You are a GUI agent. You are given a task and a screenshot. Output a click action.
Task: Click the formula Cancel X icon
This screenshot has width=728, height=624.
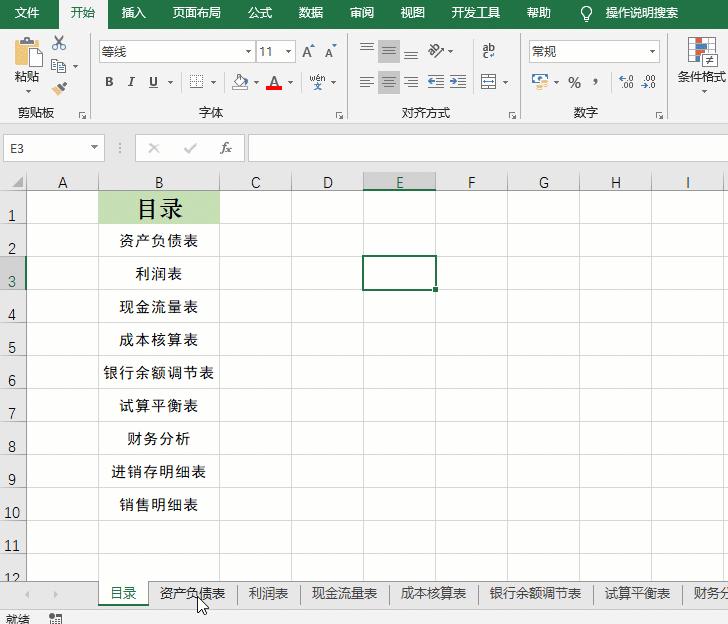(154, 149)
